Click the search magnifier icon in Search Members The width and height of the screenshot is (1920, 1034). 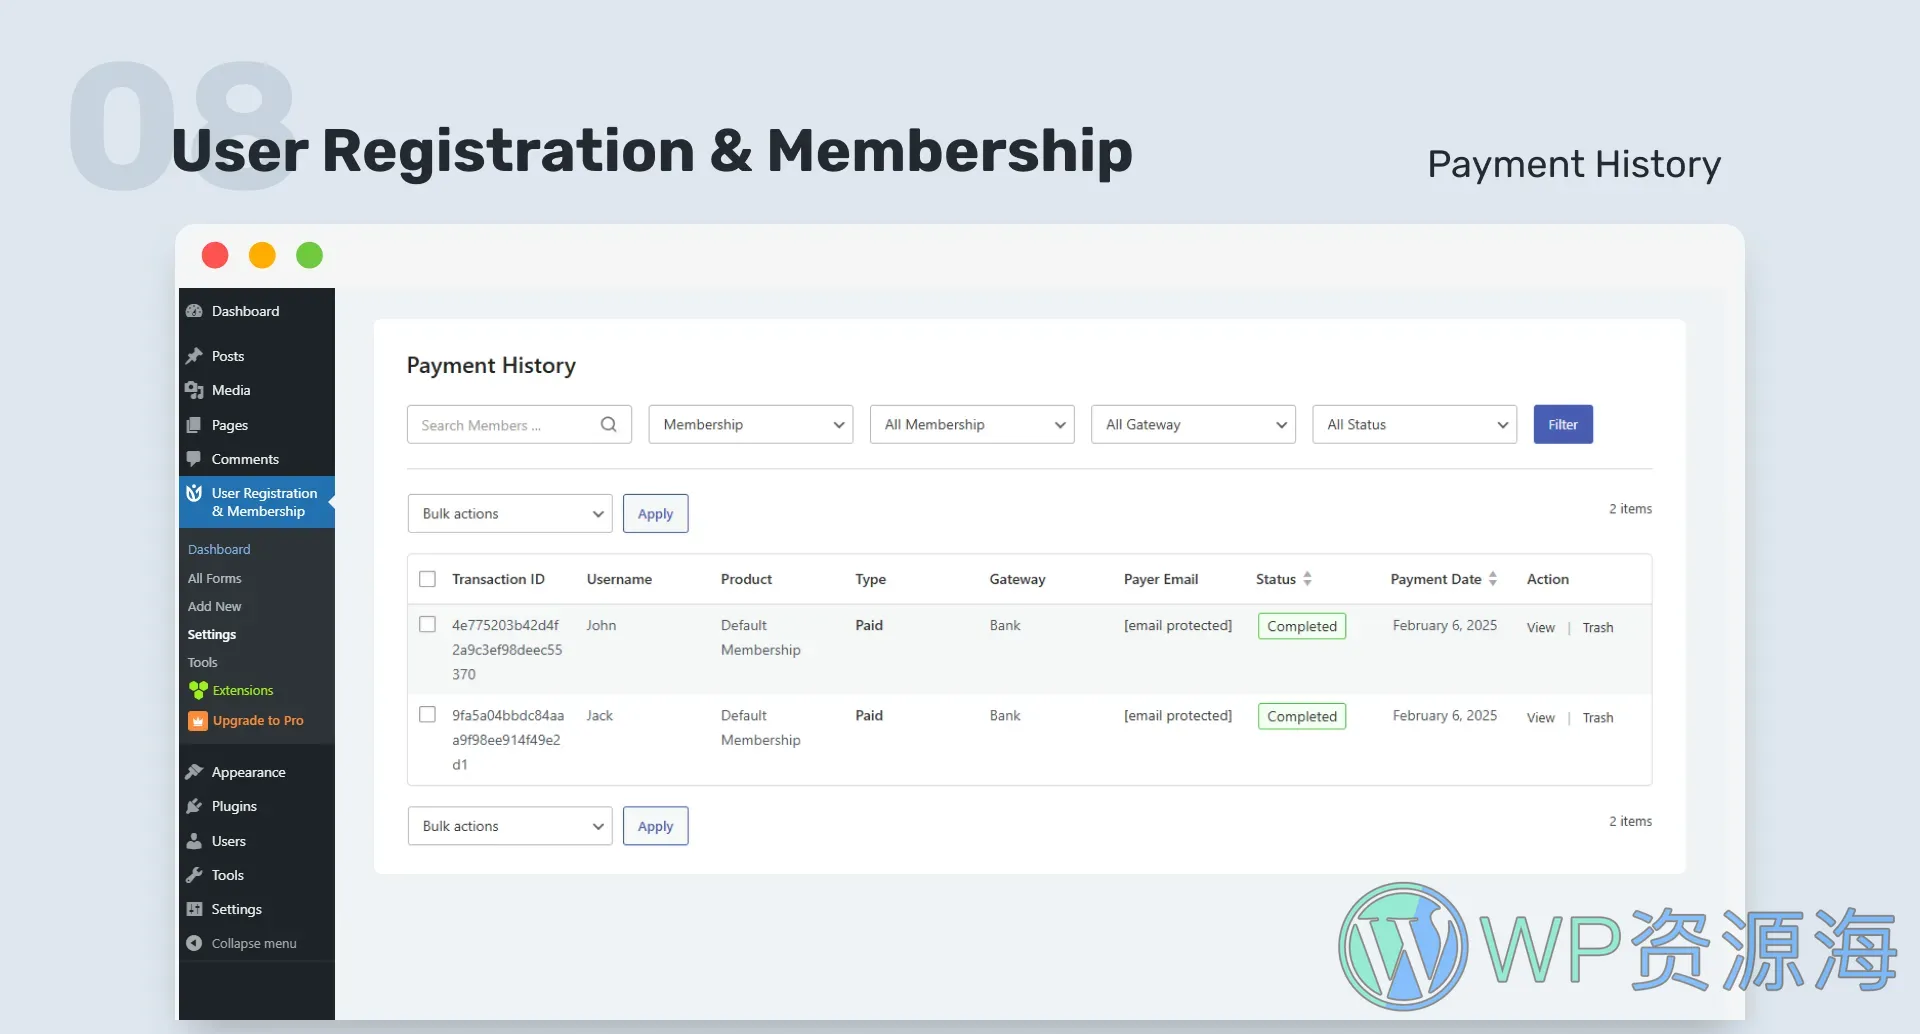coord(608,424)
